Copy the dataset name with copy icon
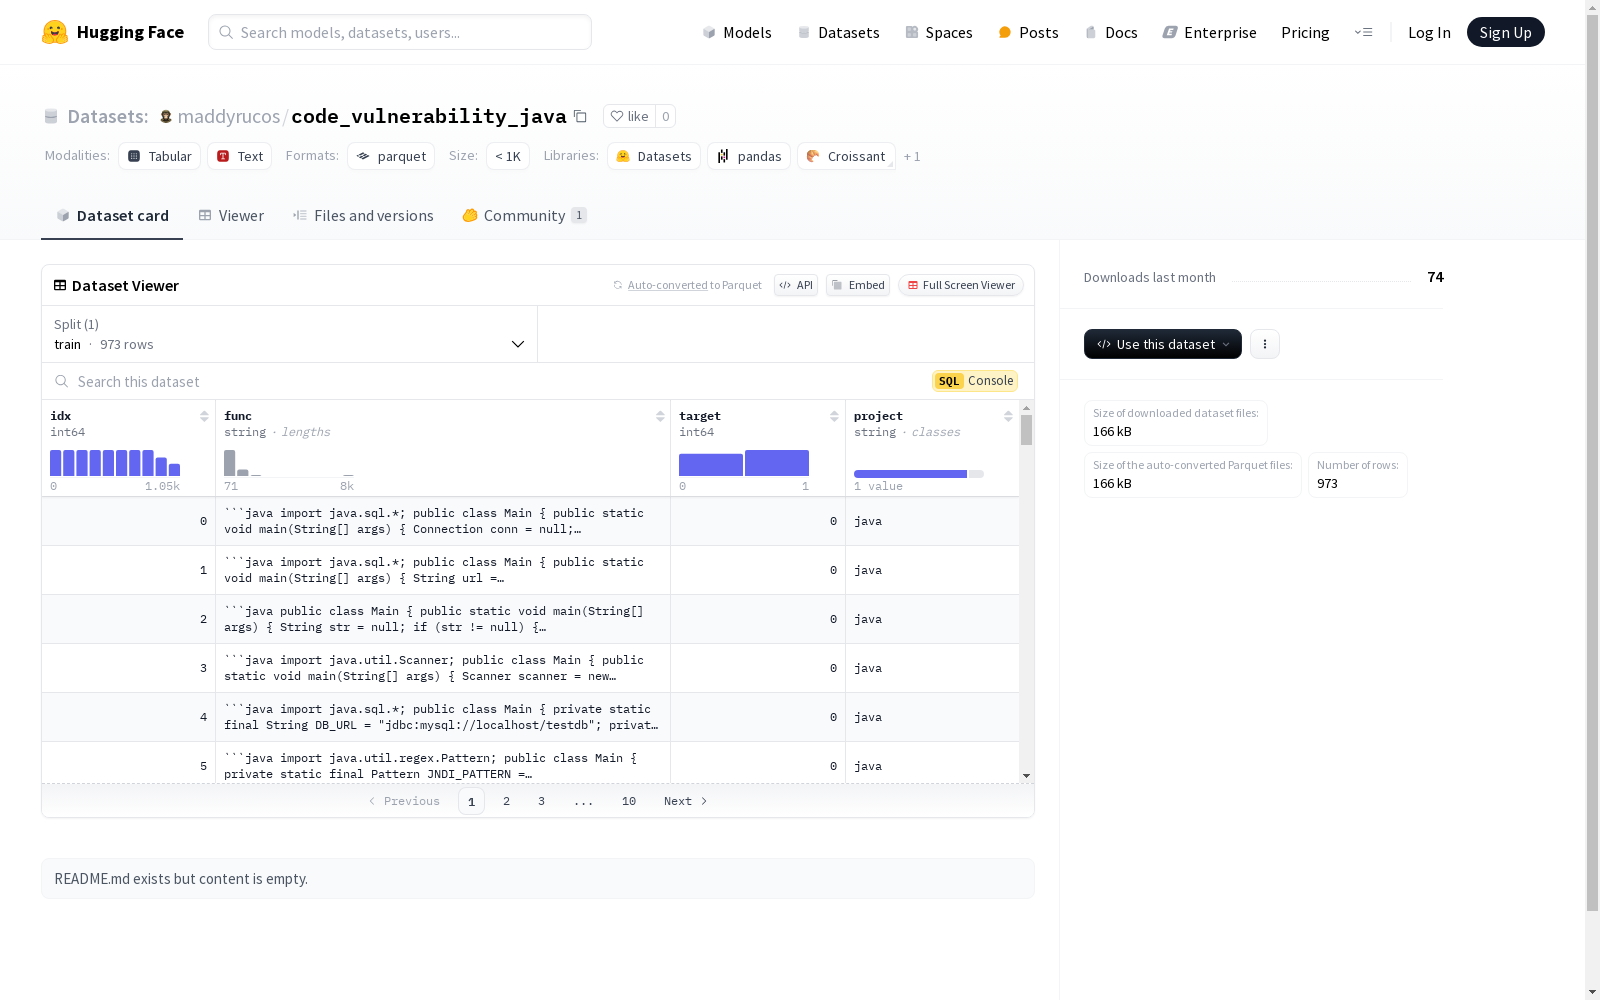The image size is (1600, 1000). coord(580,116)
